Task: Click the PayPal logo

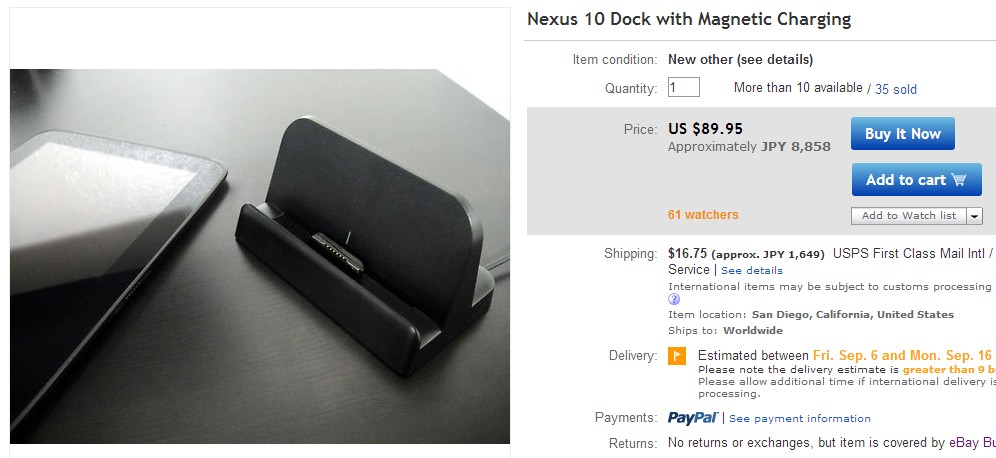Action: point(693,418)
